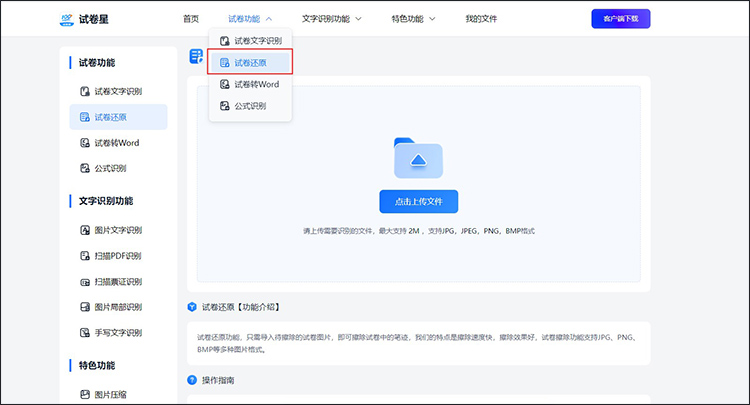Click the upload file format hint text
Screen dimensions: 750x405
click(x=419, y=231)
